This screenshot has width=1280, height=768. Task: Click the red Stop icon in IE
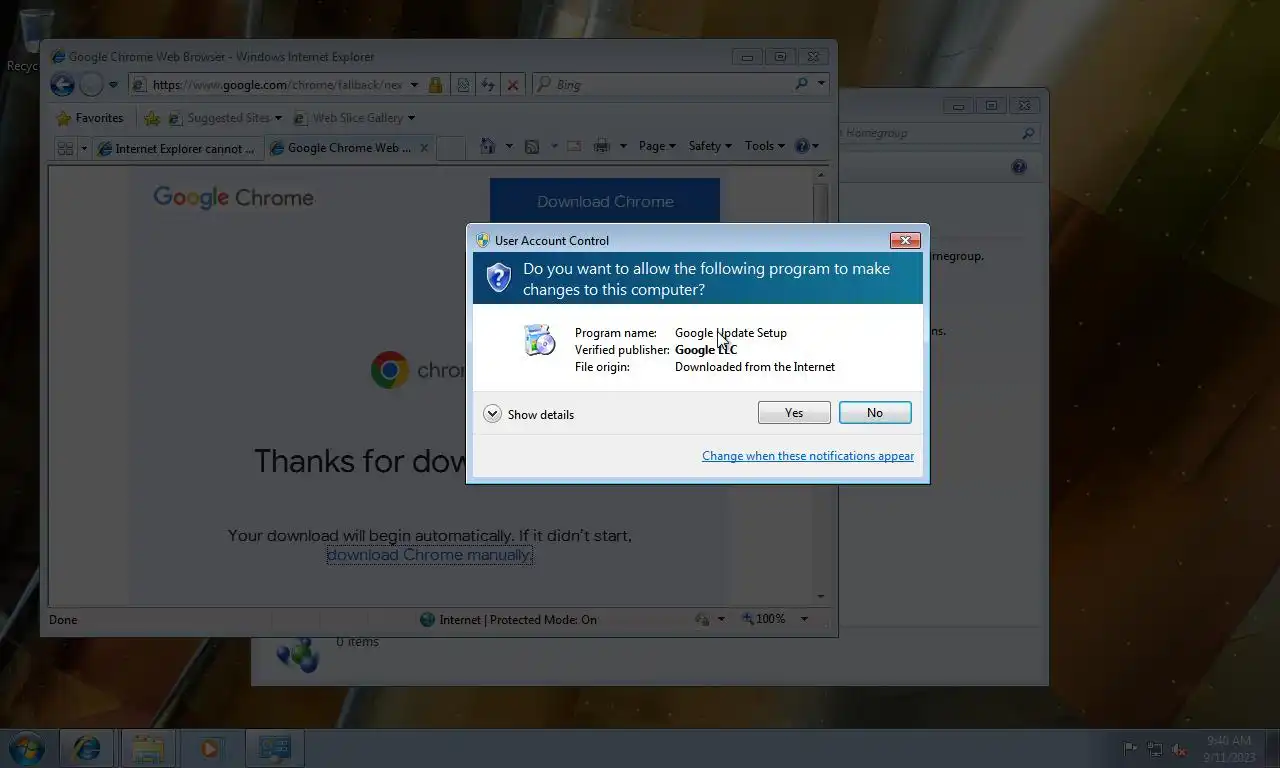click(513, 85)
